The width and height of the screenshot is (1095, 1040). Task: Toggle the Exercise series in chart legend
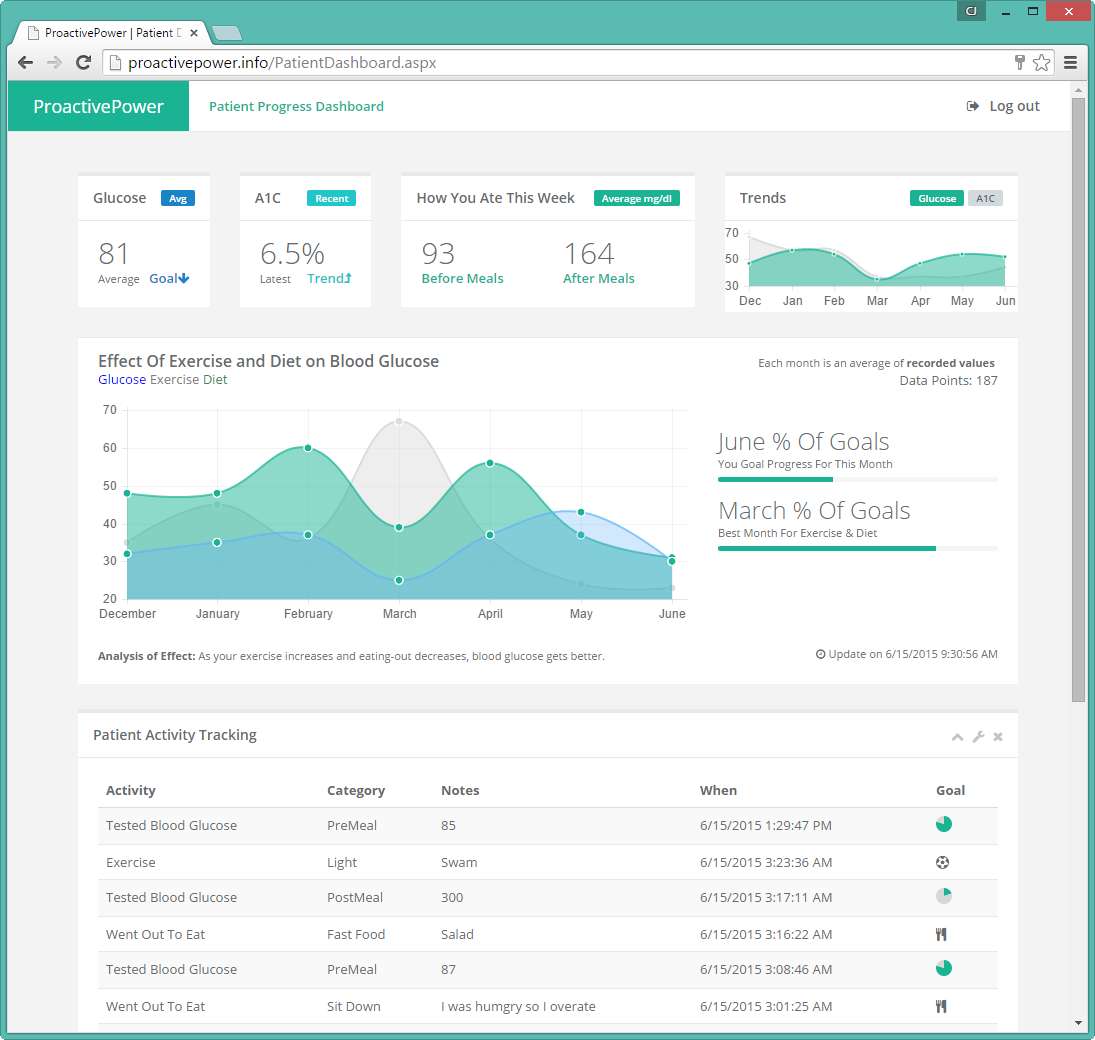coord(175,379)
